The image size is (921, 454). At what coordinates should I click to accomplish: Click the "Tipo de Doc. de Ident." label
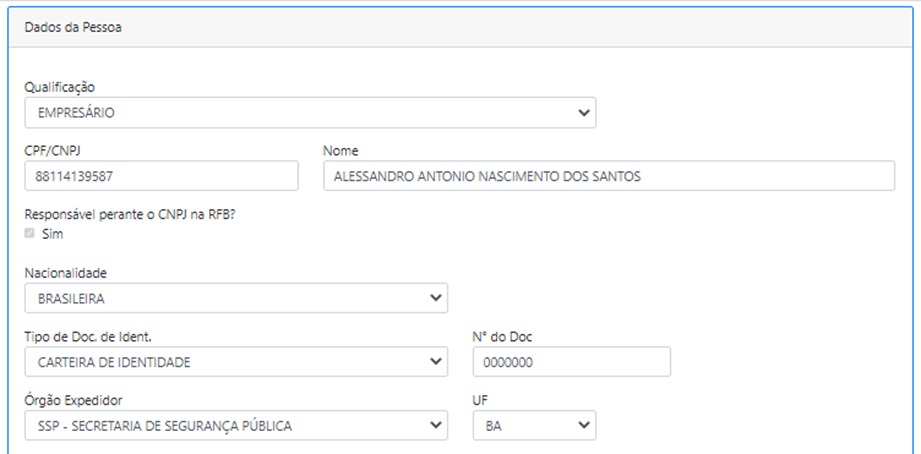click(x=87, y=337)
